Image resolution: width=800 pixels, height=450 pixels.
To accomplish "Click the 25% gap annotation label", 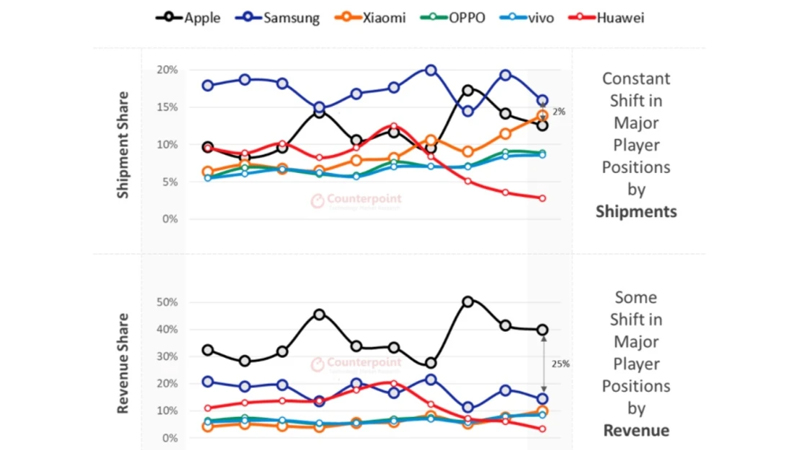I will (559, 364).
